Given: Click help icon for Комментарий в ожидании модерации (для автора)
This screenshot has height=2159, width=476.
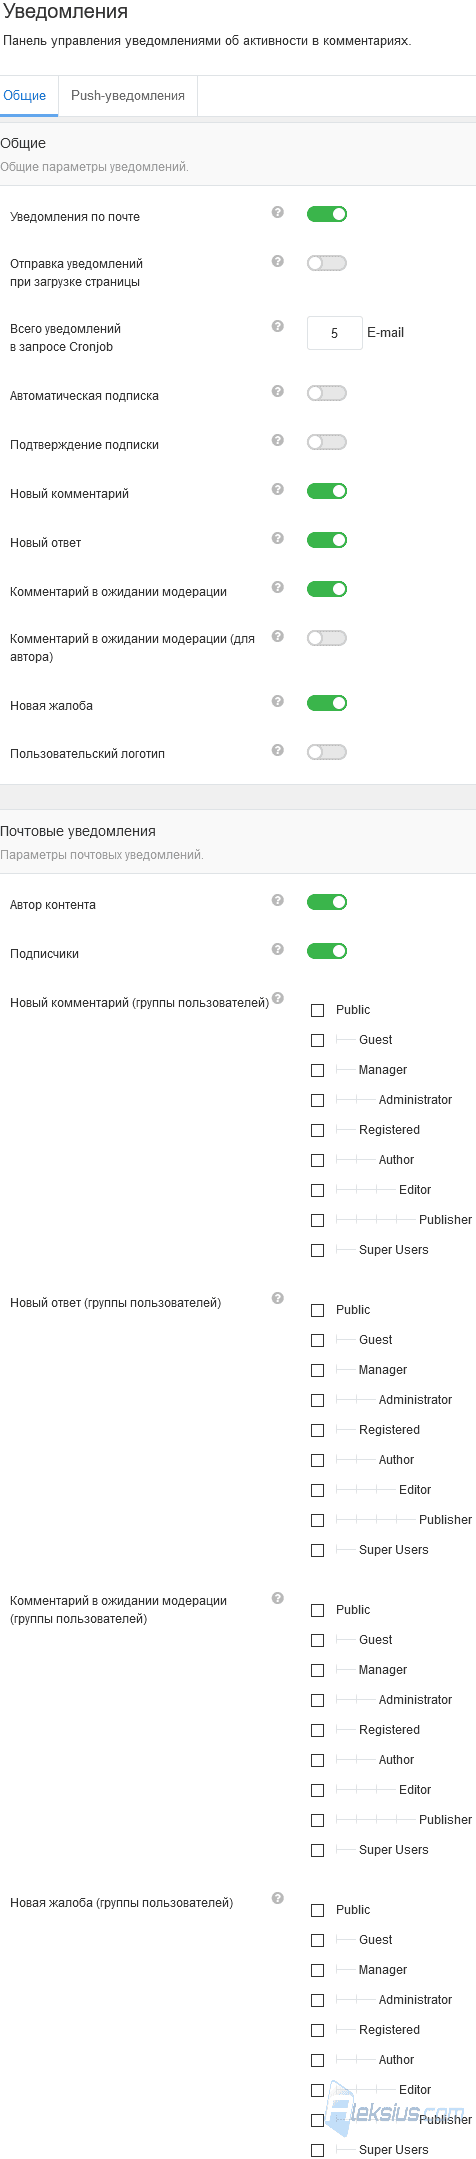Looking at the screenshot, I should pos(278,636).
